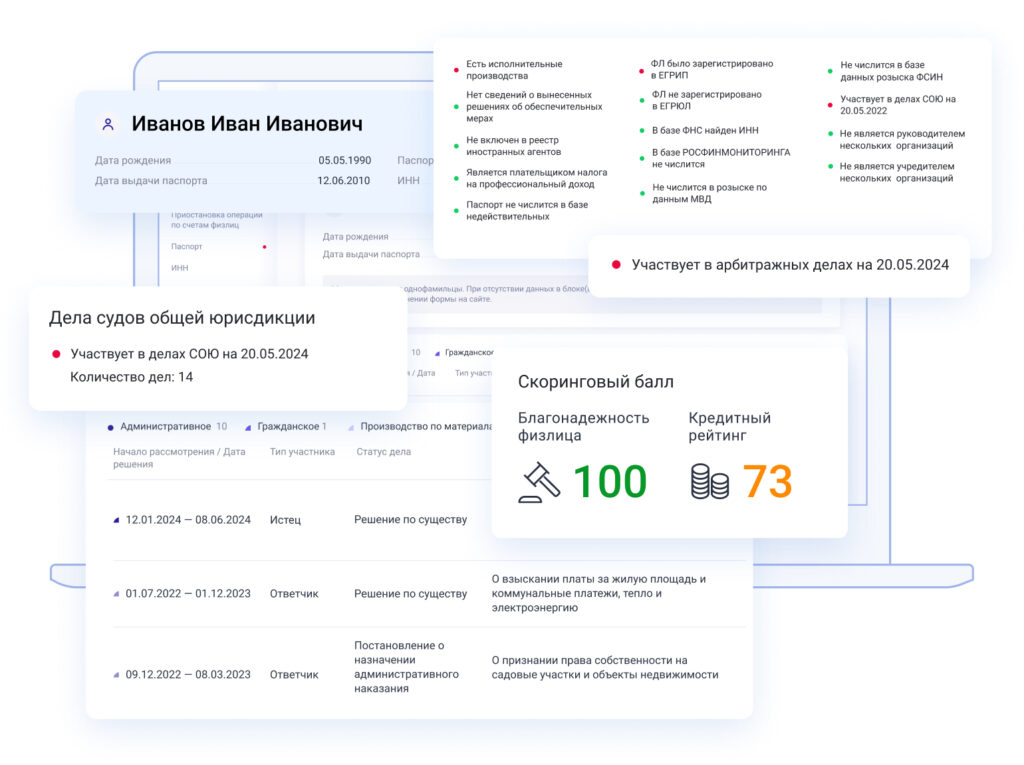Click the coins icon next to rating 73
The height and width of the screenshot is (765, 1024).
pos(709,482)
